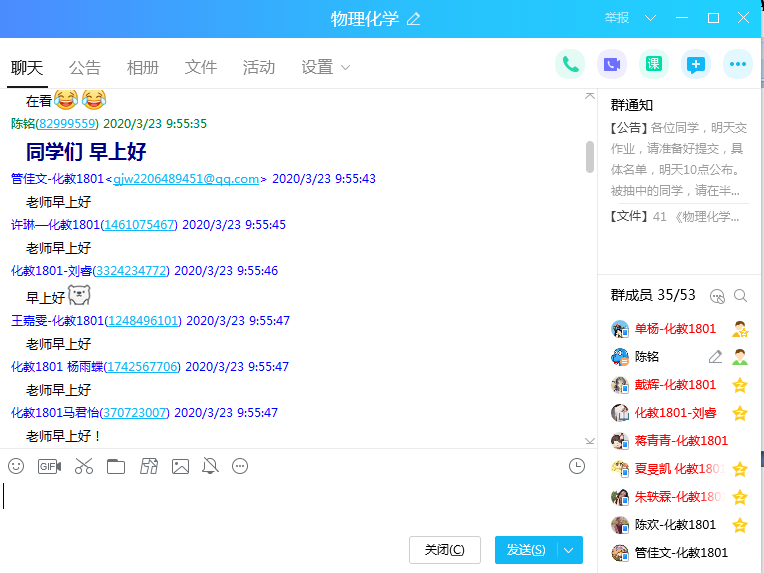Open the send button dropdown arrow
This screenshot has width=764, height=573.
[570, 550]
